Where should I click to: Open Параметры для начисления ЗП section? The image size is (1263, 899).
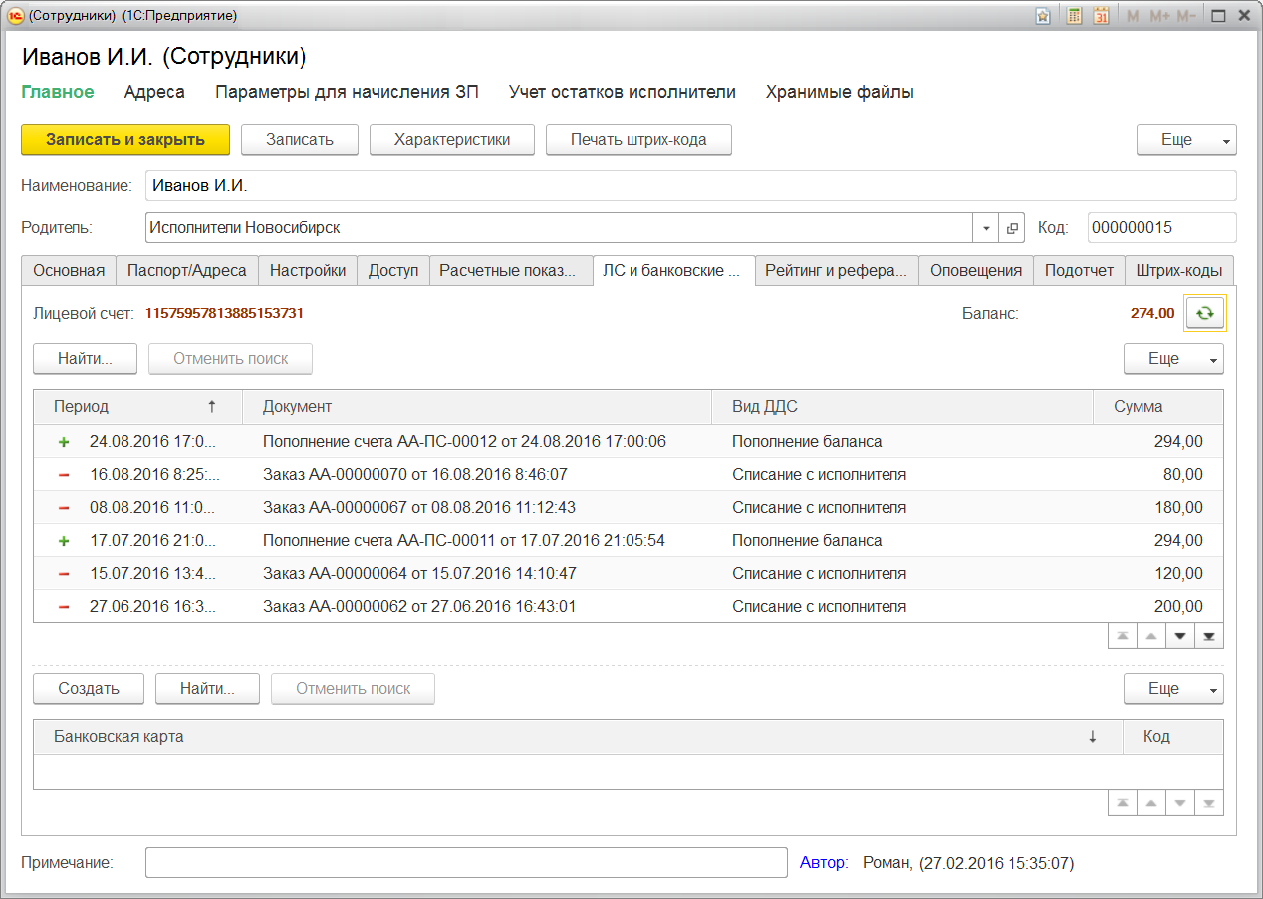click(x=346, y=92)
